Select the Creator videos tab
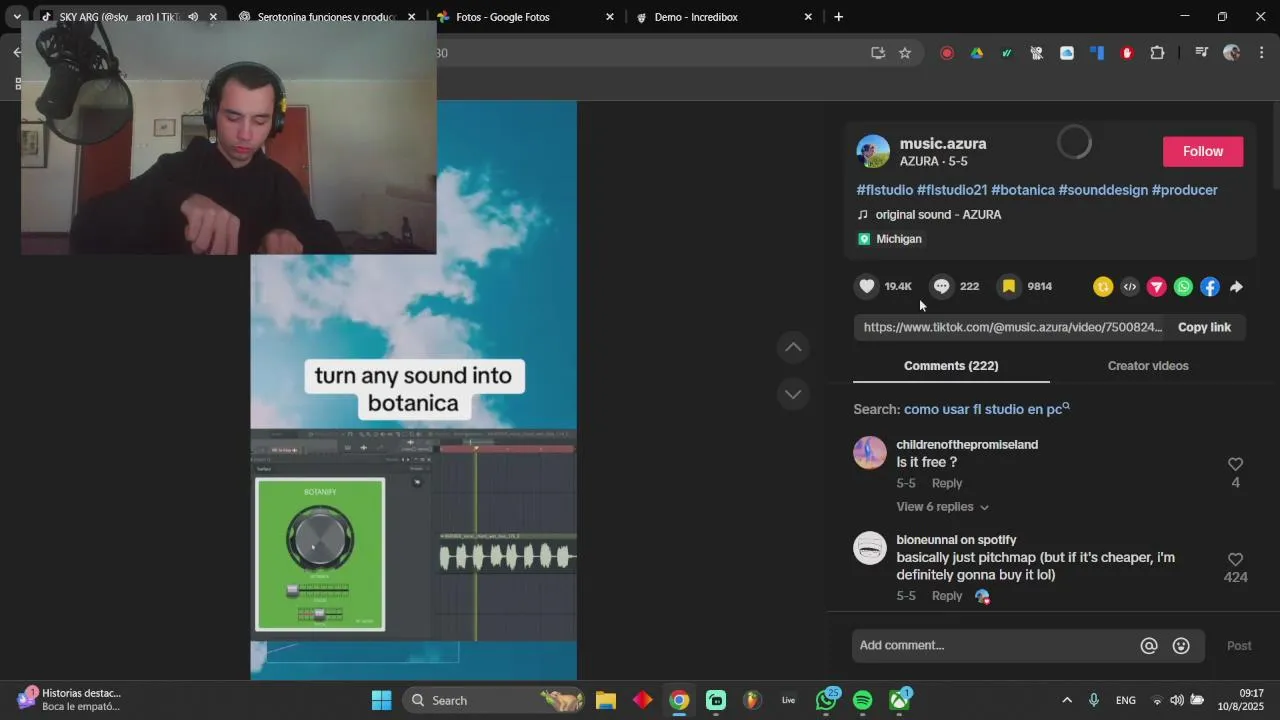 tap(1148, 366)
